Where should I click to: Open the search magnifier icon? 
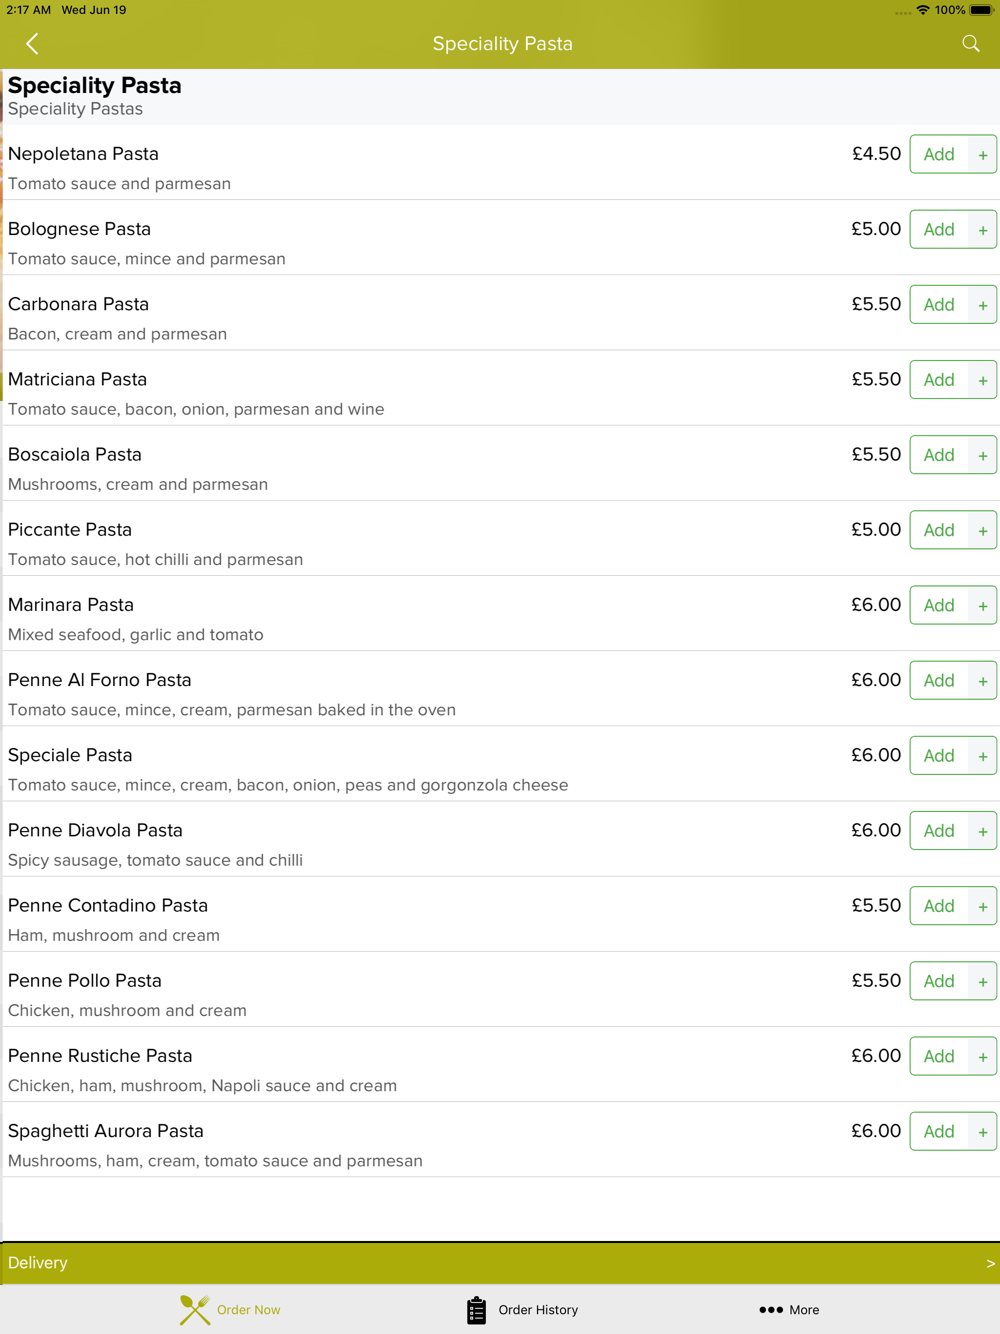(970, 44)
